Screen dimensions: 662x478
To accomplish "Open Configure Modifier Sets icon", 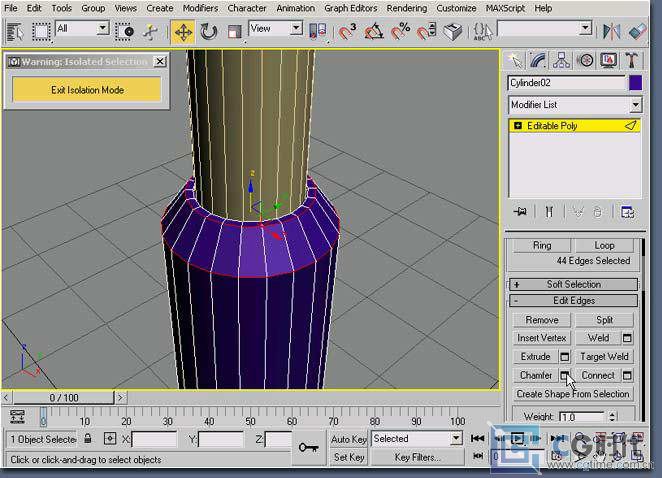I will [x=627, y=212].
